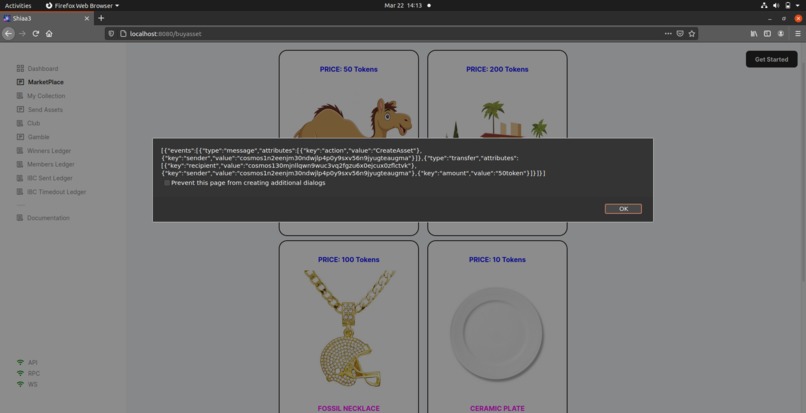Viewport: 806px width, 413px height.
Task: Select the Shiaa3 browser tab
Action: 47,19
